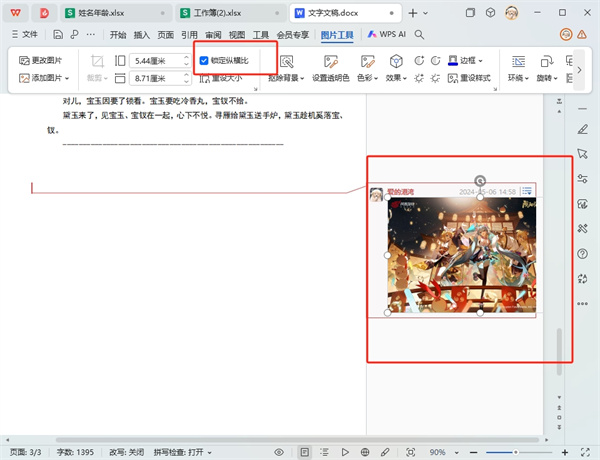Start reading mode with the play icon

pos(345,452)
